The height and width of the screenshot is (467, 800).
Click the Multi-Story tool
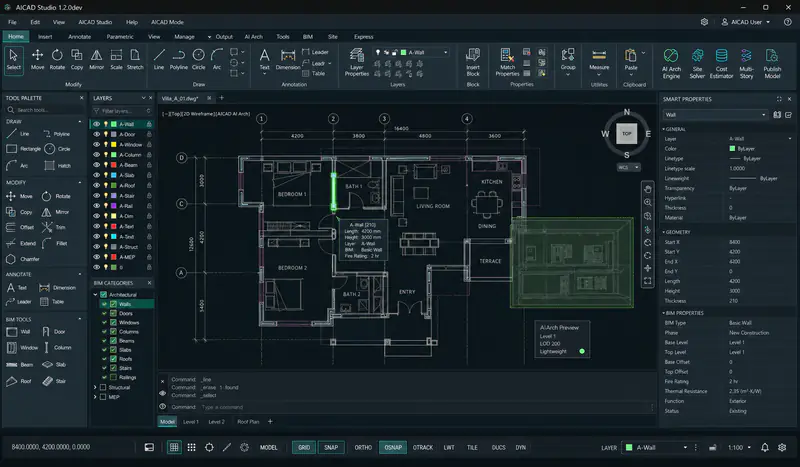coord(746,64)
